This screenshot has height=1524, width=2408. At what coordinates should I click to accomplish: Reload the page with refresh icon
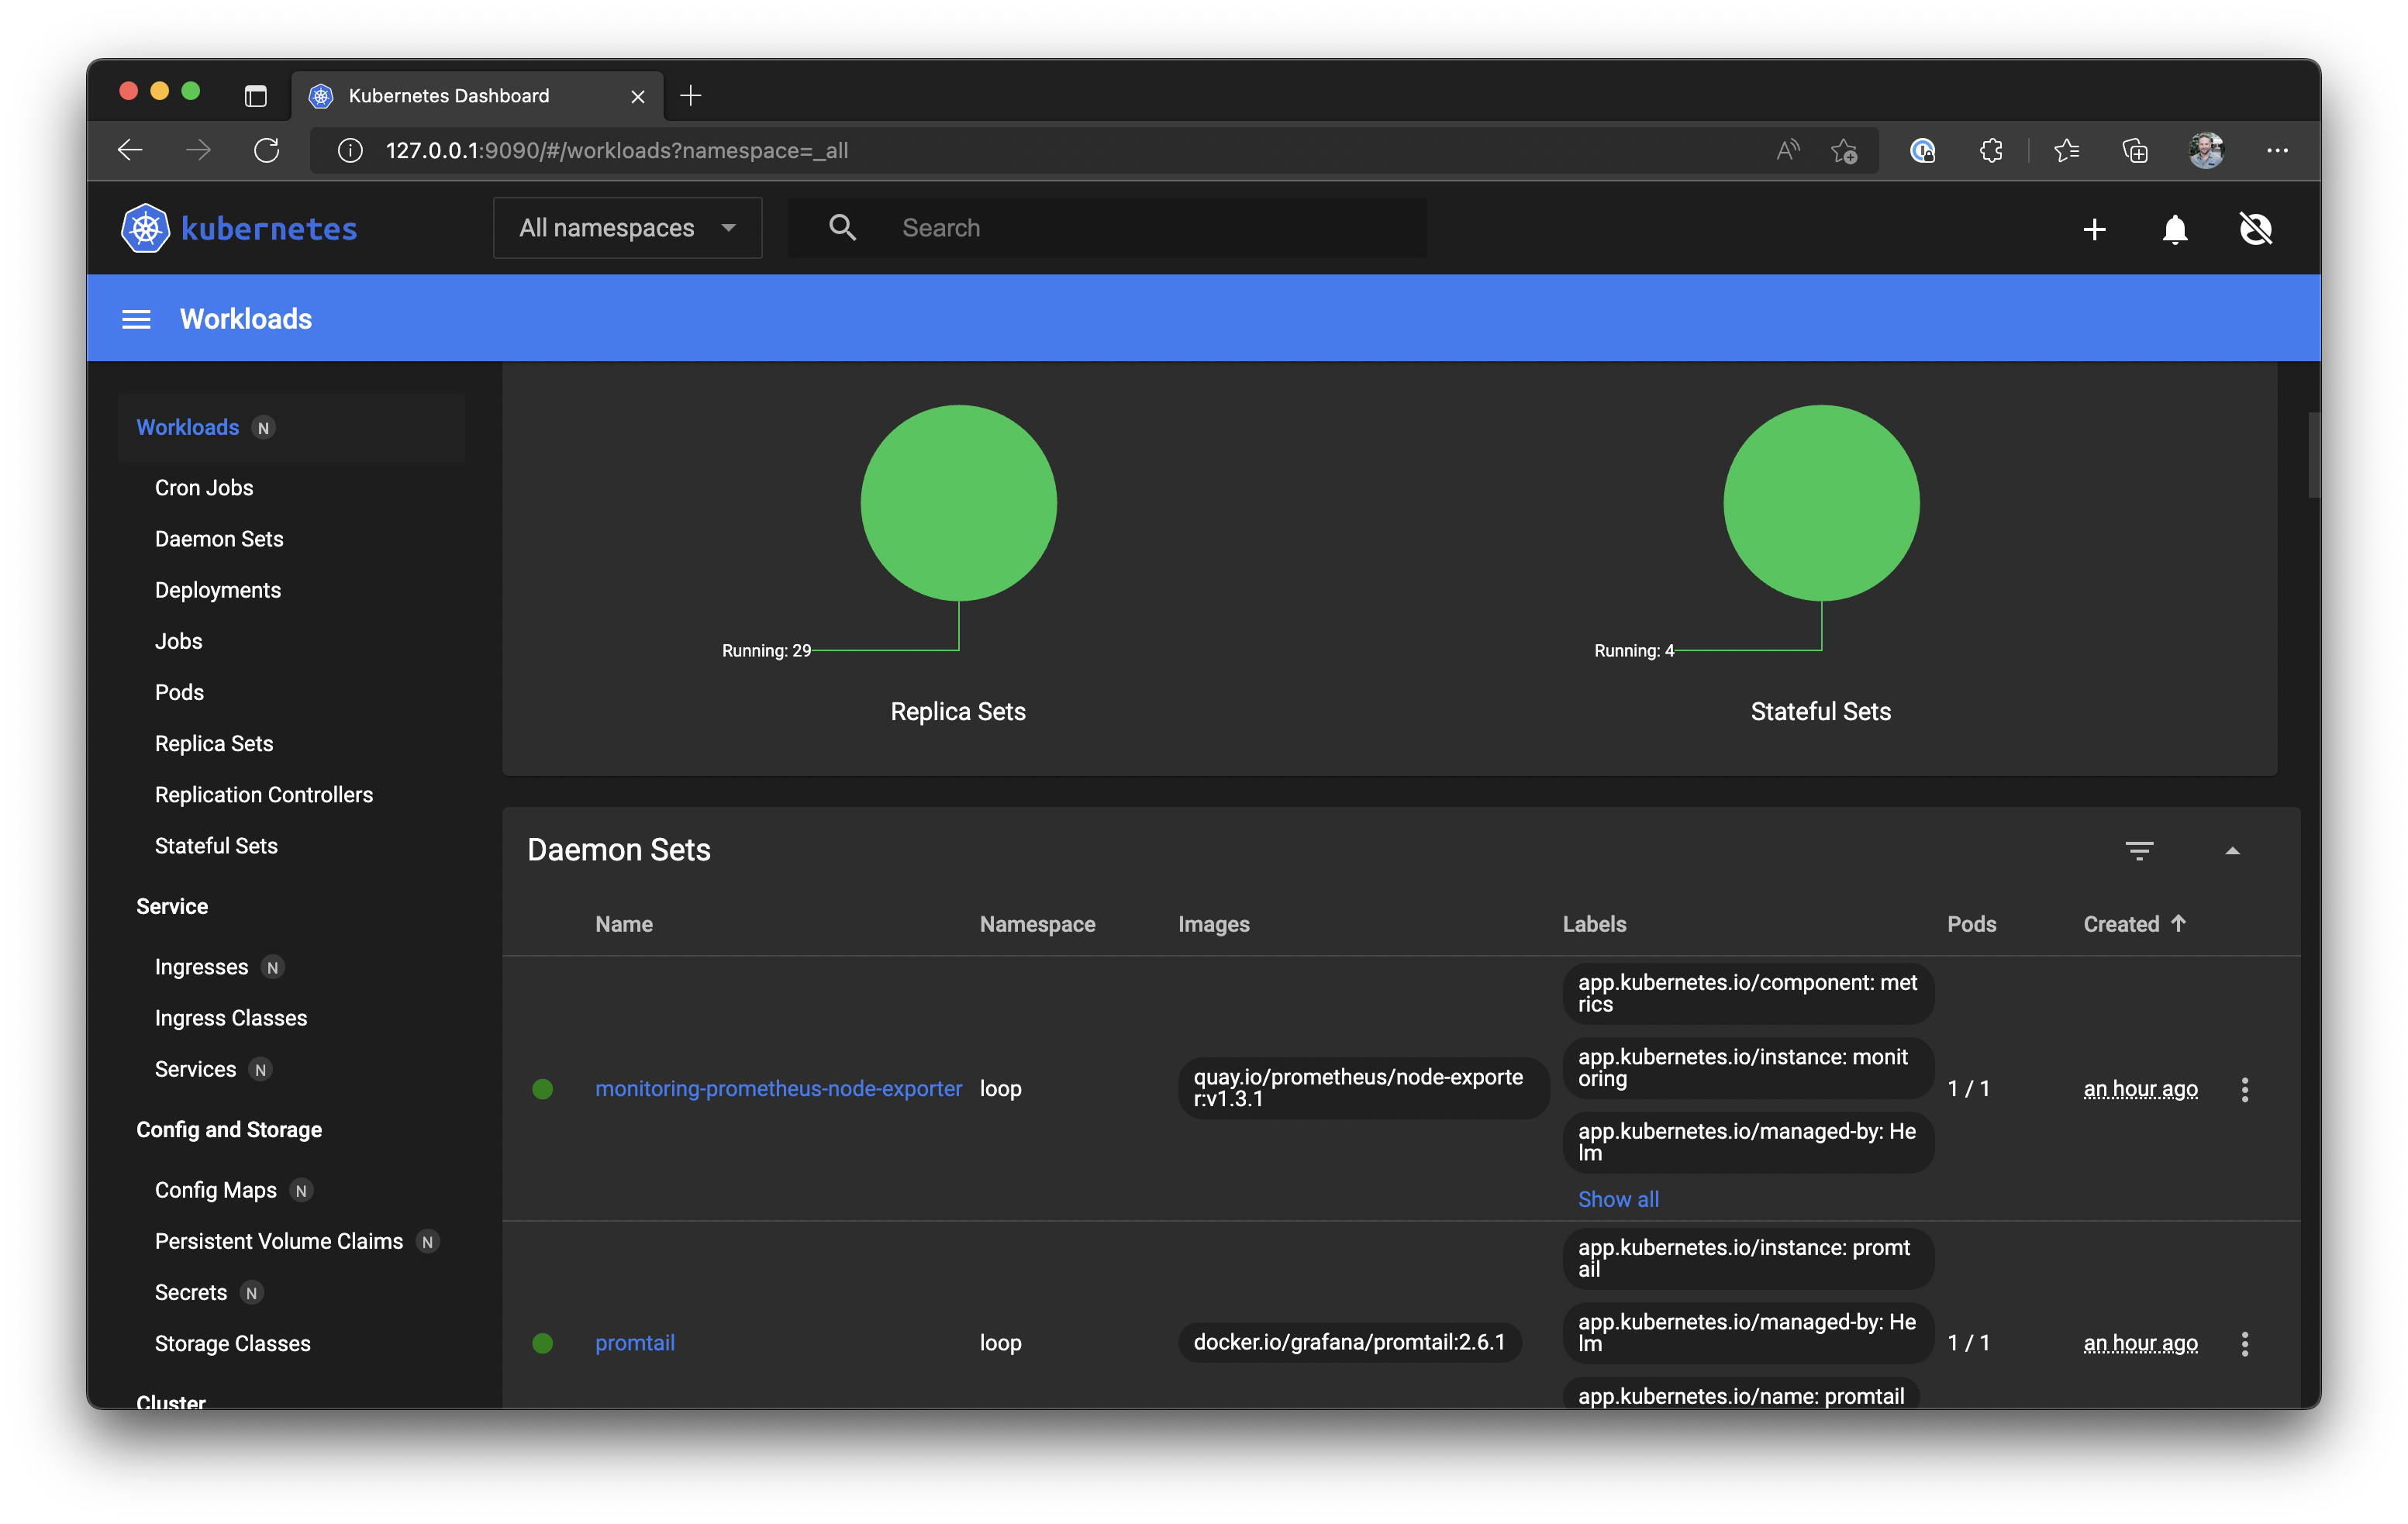click(x=267, y=150)
